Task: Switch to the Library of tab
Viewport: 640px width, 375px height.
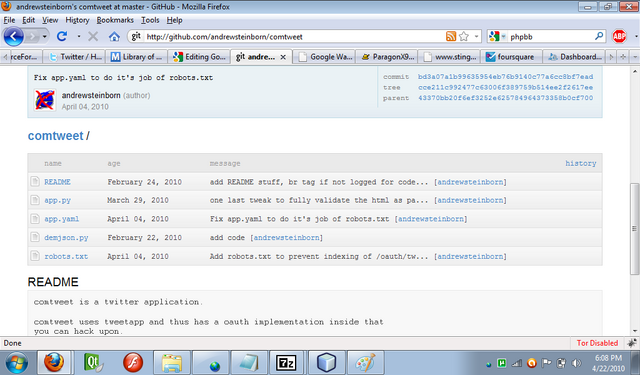Action: [137, 57]
